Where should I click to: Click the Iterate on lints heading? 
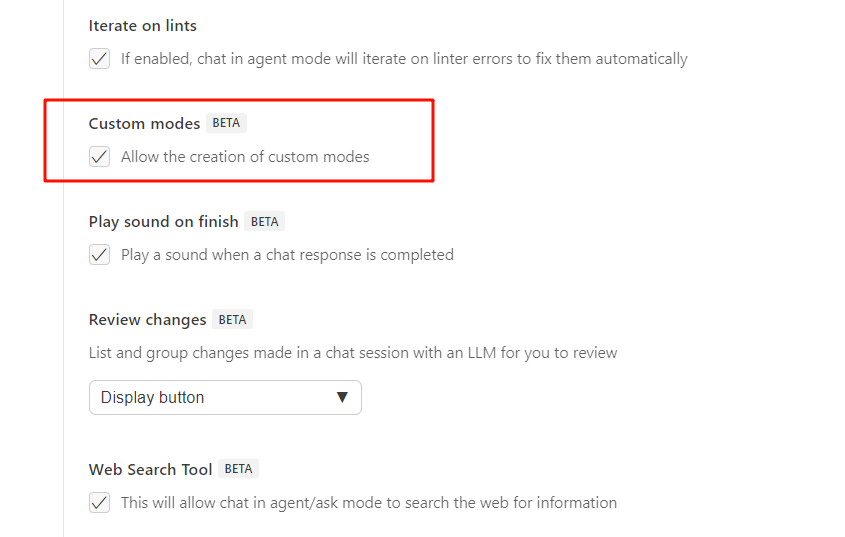coord(142,25)
